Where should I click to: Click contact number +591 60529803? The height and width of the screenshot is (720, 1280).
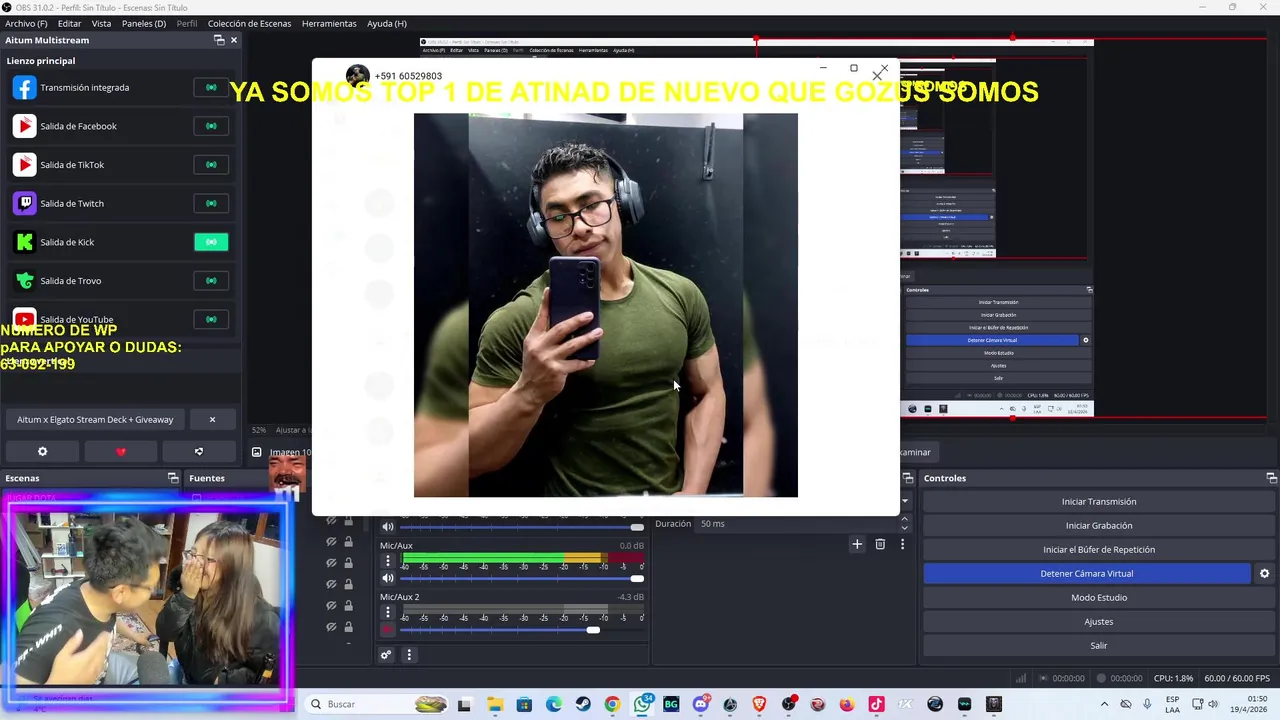pyautogui.click(x=408, y=76)
